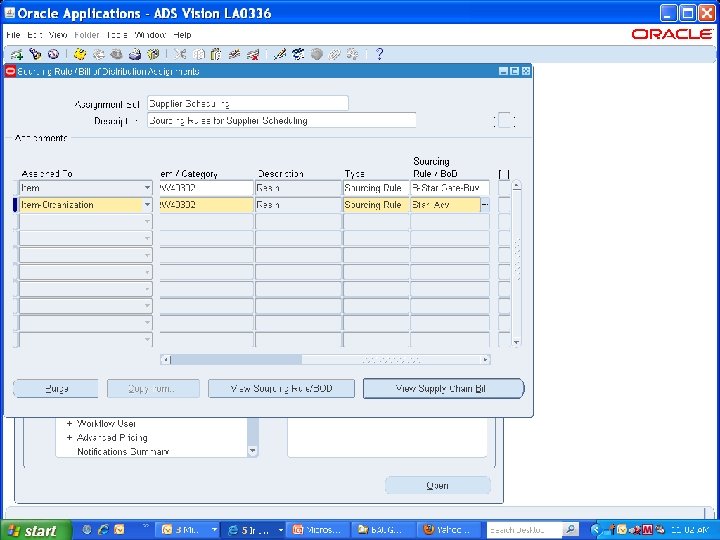720x540 pixels.
Task: Click the desktop search magnifier icon
Action: [570, 530]
